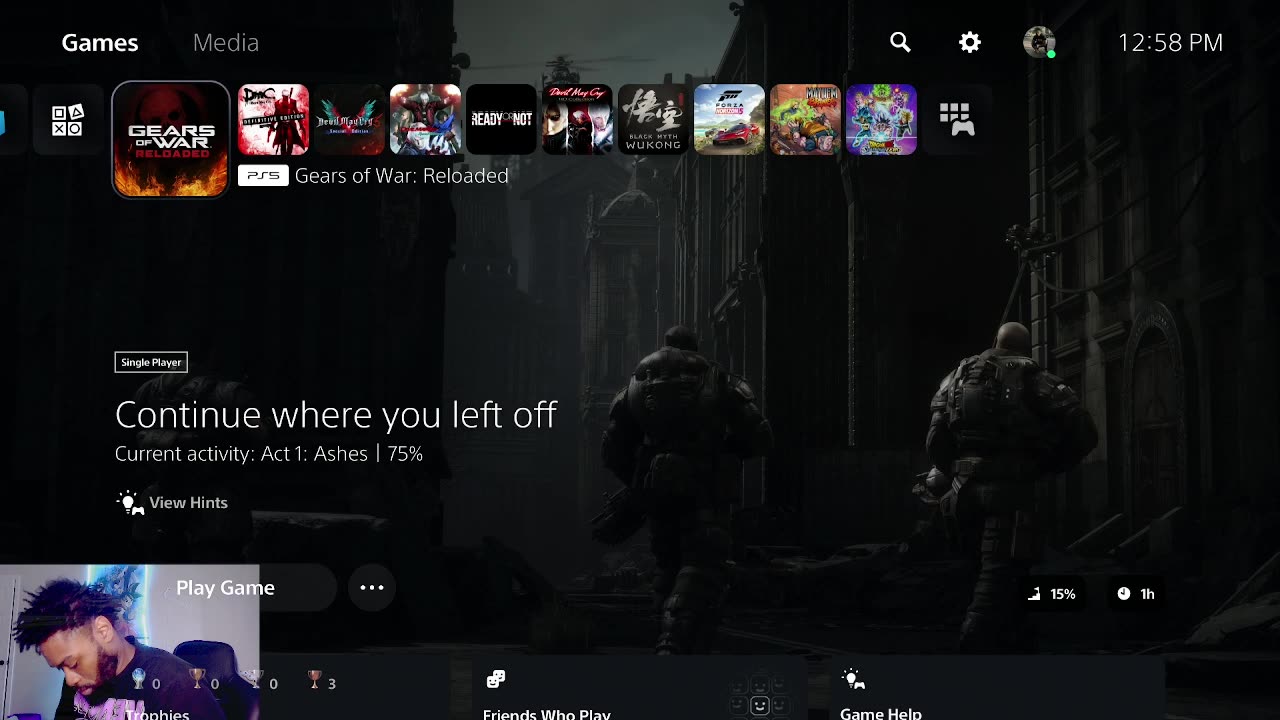
Task: Click Current activity Act 1: Ashes text
Action: pos(269,454)
